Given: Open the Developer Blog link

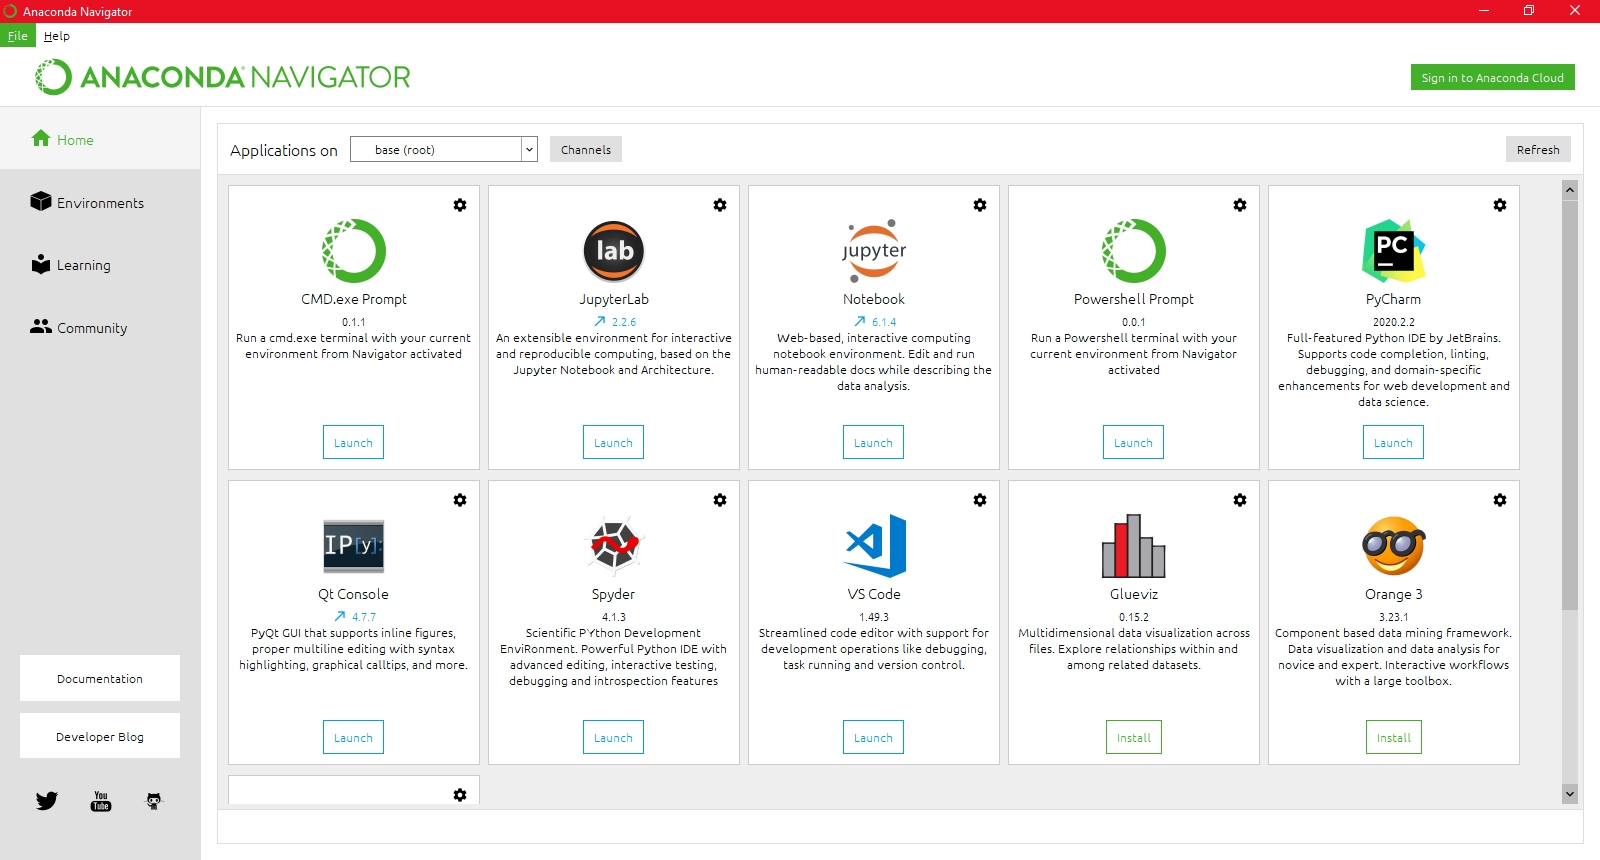Looking at the screenshot, I should 100,736.
